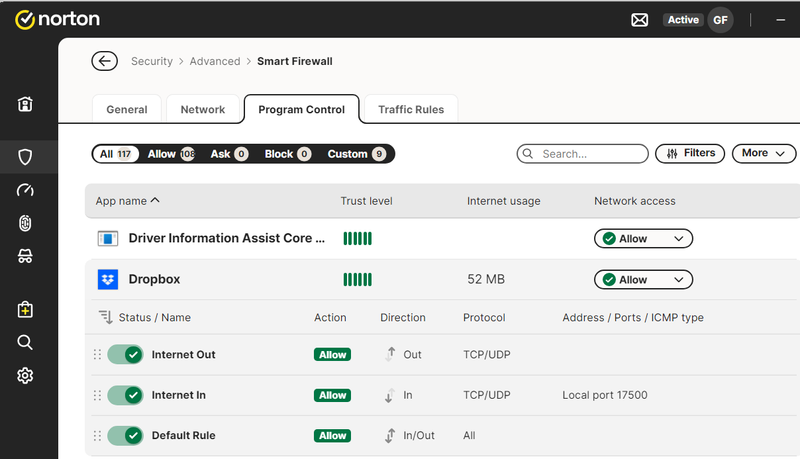Click the Filters button
The width and height of the screenshot is (800, 459).
(689, 153)
